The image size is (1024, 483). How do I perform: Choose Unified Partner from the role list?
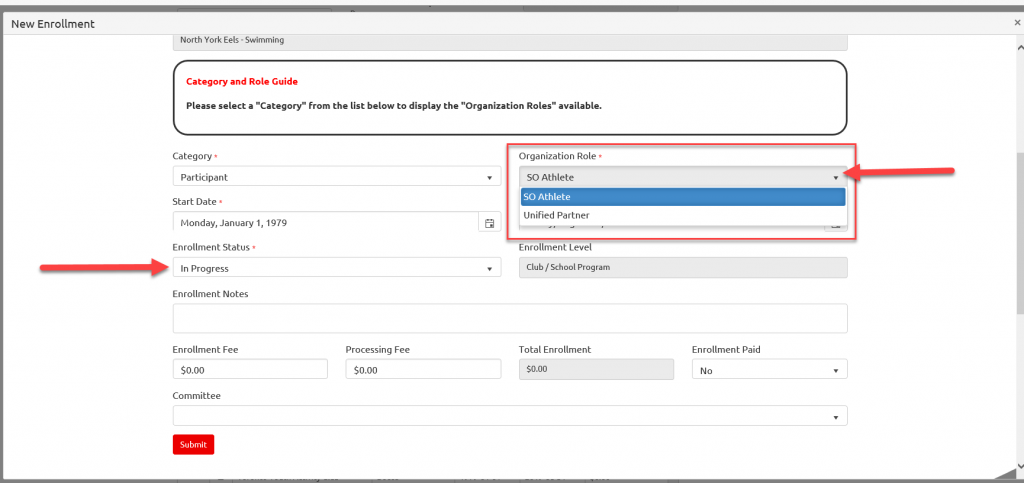click(683, 215)
